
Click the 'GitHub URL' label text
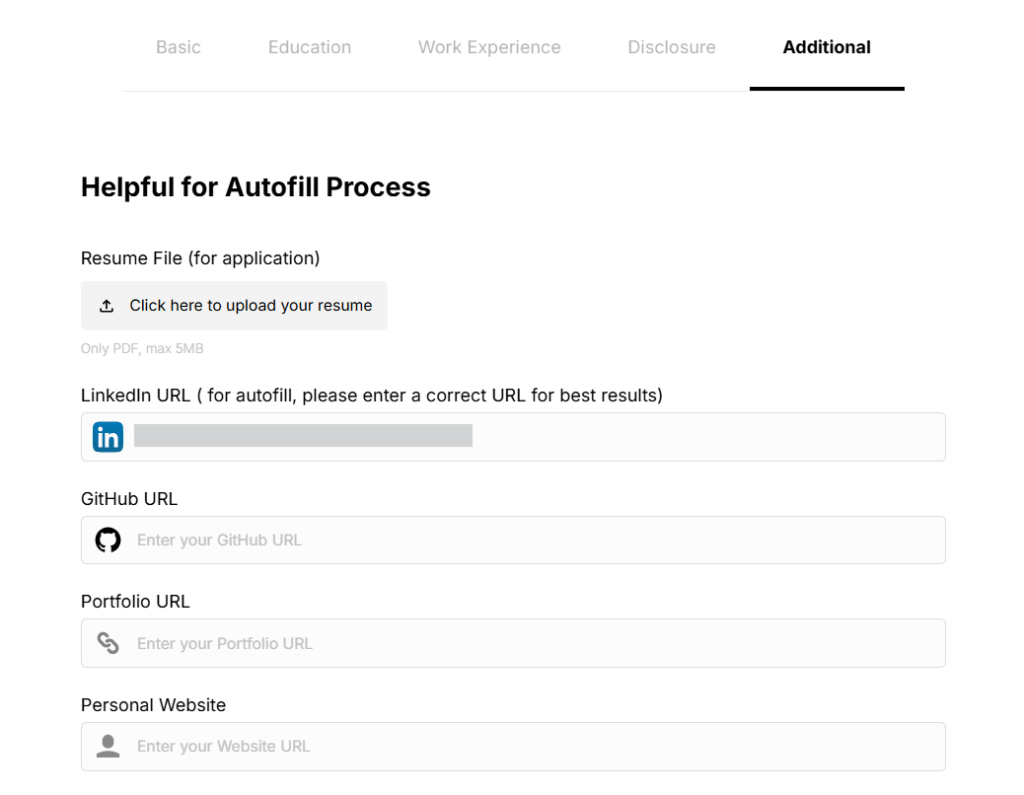[x=129, y=498]
